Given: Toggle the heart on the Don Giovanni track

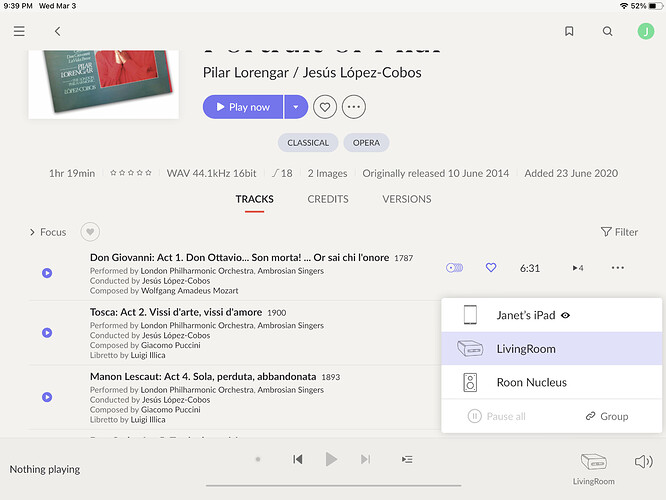Looking at the screenshot, I should tap(491, 268).
